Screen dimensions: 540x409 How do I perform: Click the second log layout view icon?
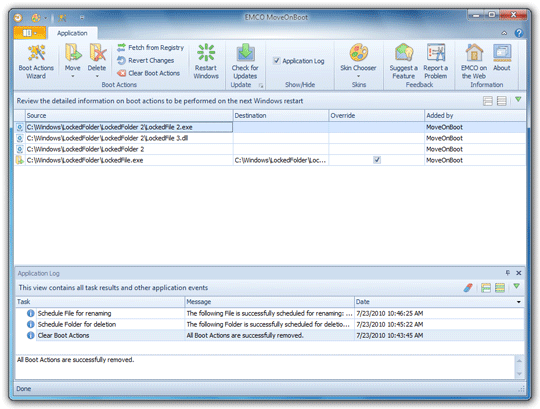[x=500, y=287]
